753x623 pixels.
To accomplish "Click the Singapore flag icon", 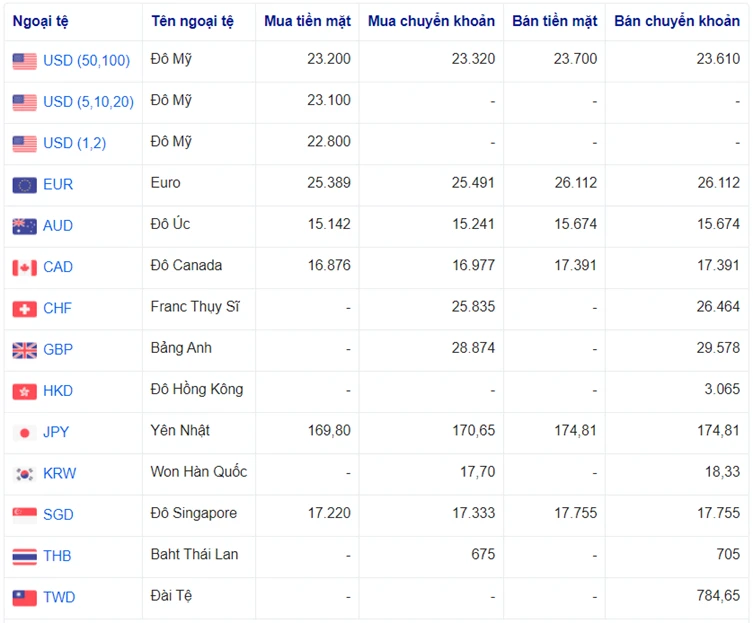I will [25, 515].
